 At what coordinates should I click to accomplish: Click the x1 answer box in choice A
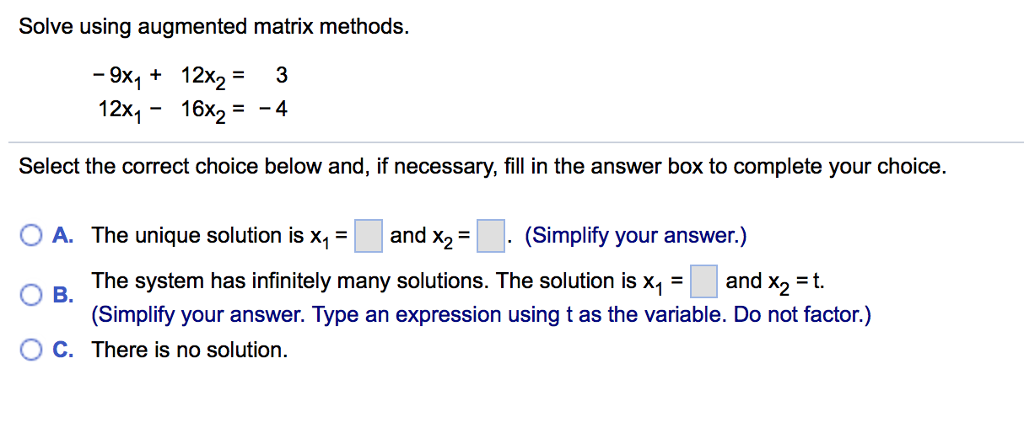tap(368, 237)
